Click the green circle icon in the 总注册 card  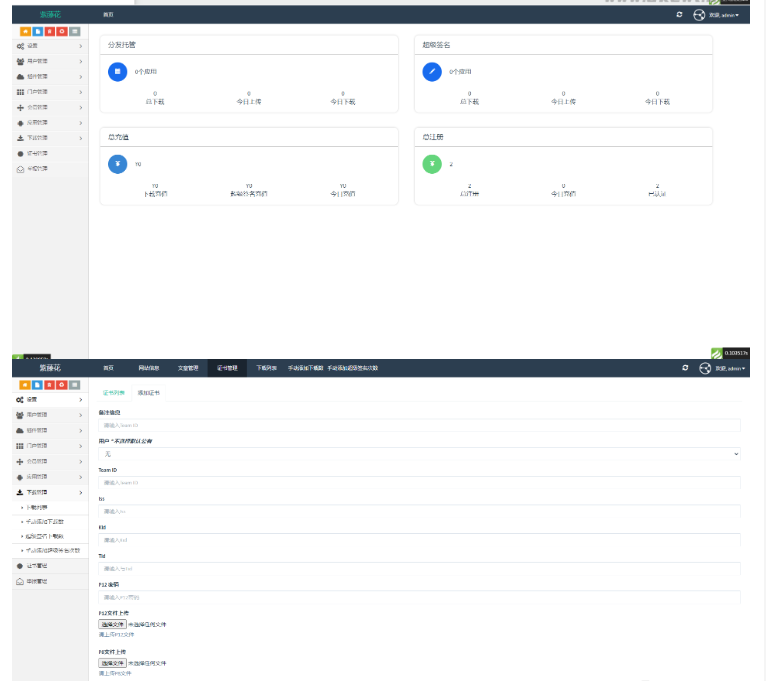click(x=431, y=164)
